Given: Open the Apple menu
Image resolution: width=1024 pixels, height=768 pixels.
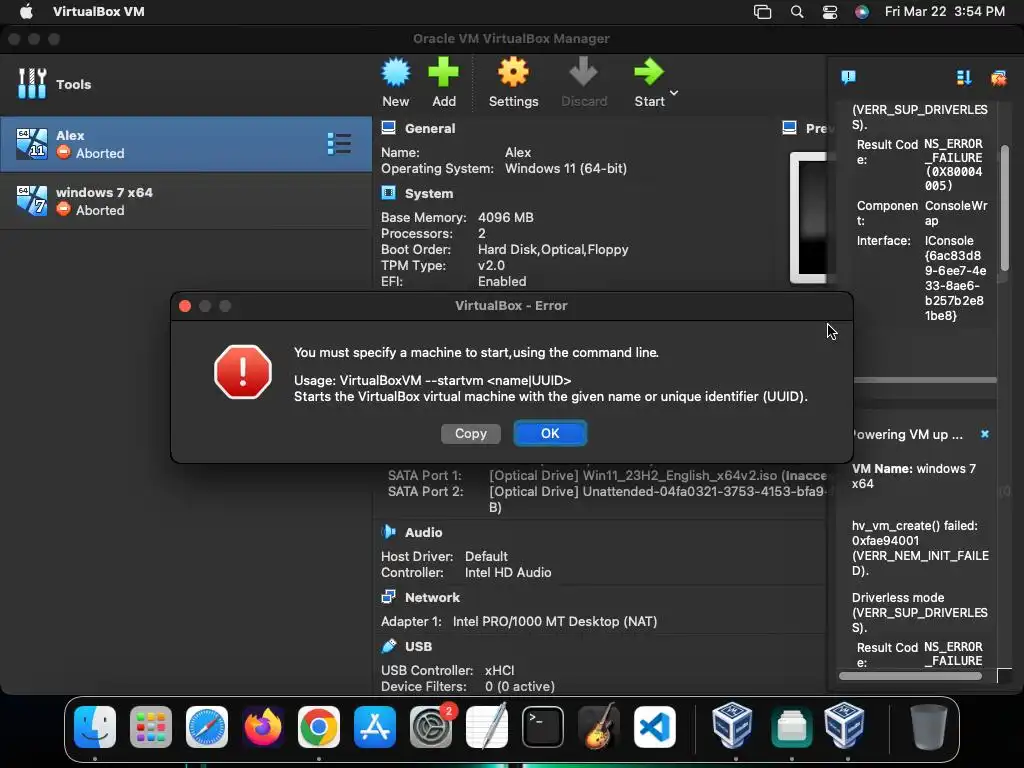Looking at the screenshot, I should coord(26,11).
